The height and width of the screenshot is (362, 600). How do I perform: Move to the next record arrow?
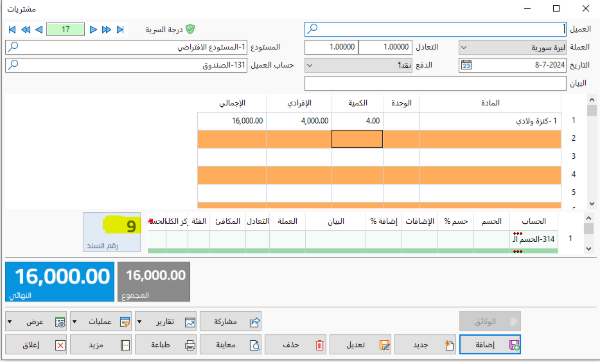click(93, 29)
